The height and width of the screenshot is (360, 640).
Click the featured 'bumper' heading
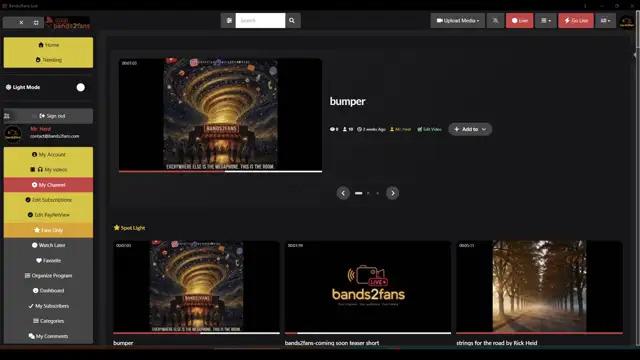pos(347,101)
